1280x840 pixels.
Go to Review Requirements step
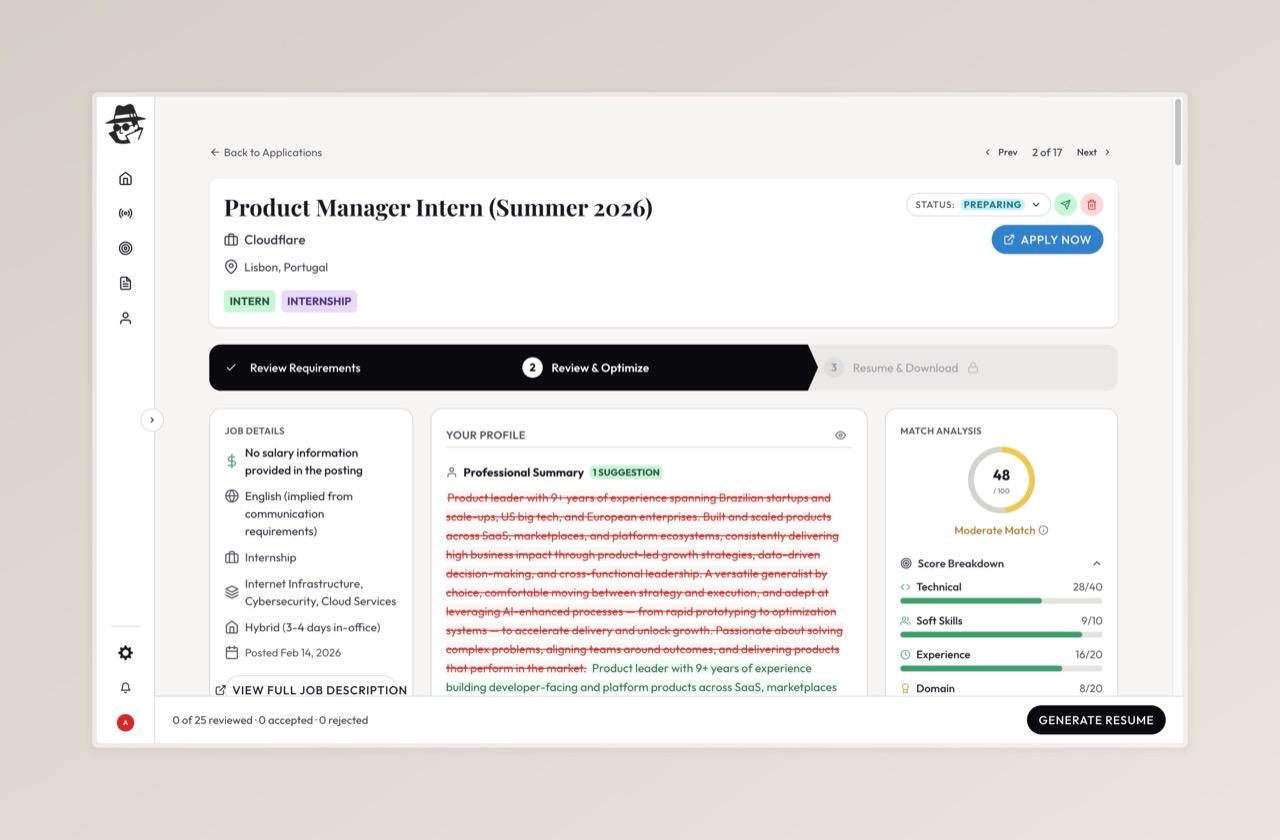[x=304, y=368]
